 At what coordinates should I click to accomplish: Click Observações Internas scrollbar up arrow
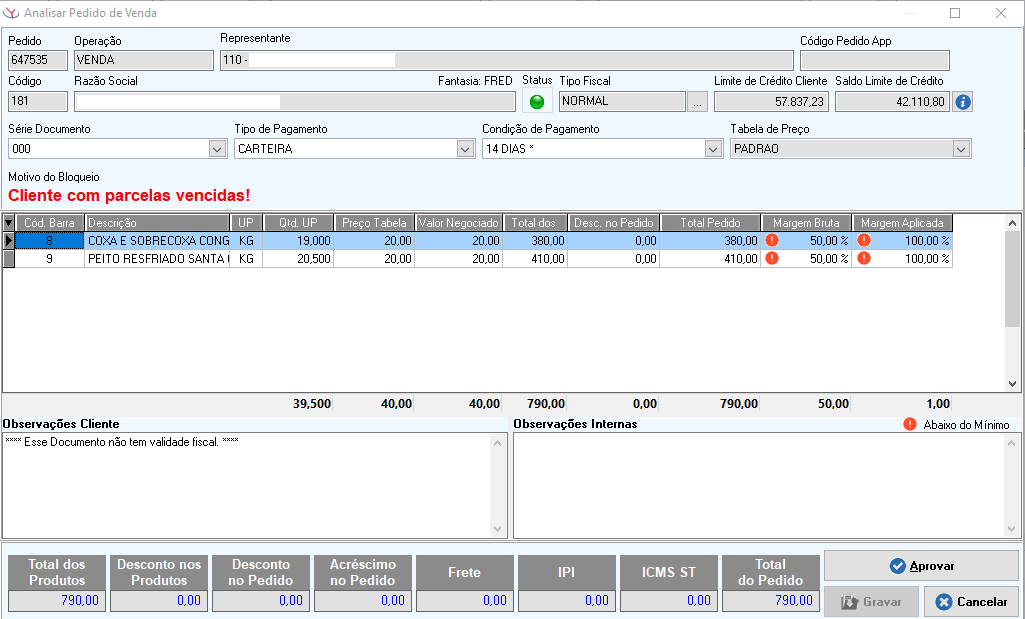(1011, 443)
